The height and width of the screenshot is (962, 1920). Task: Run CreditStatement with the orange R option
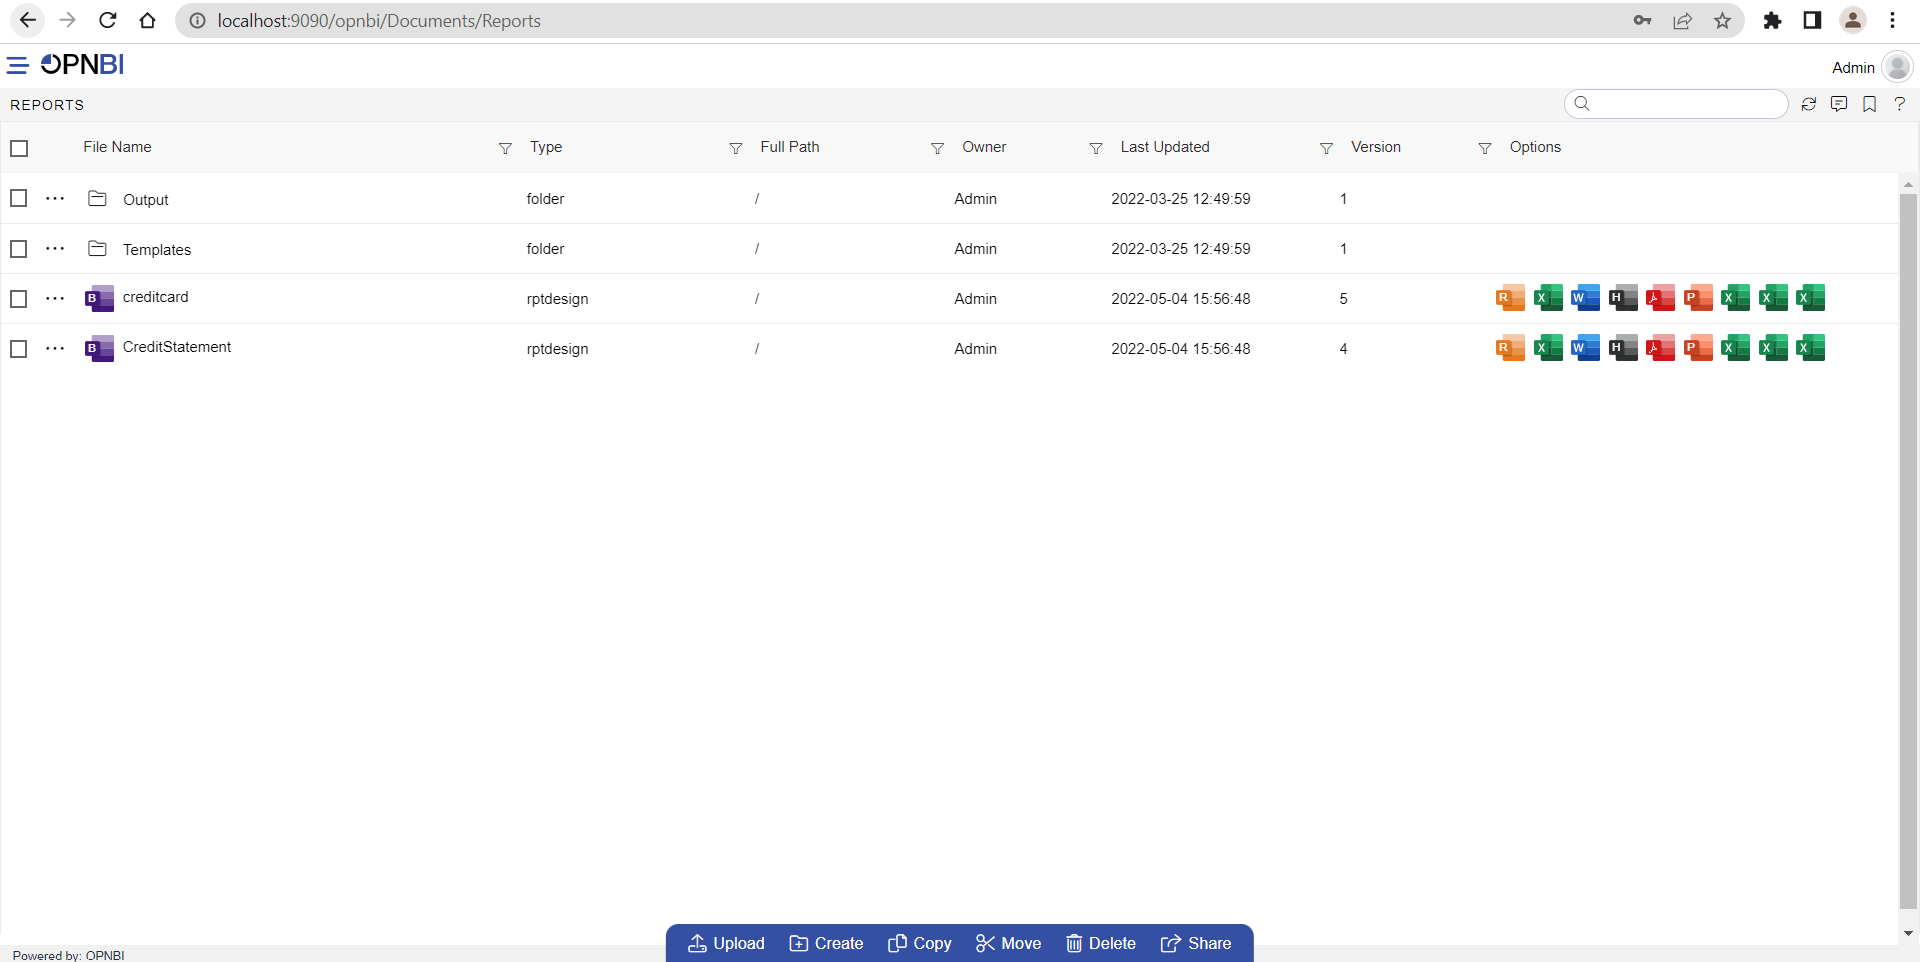tap(1510, 348)
